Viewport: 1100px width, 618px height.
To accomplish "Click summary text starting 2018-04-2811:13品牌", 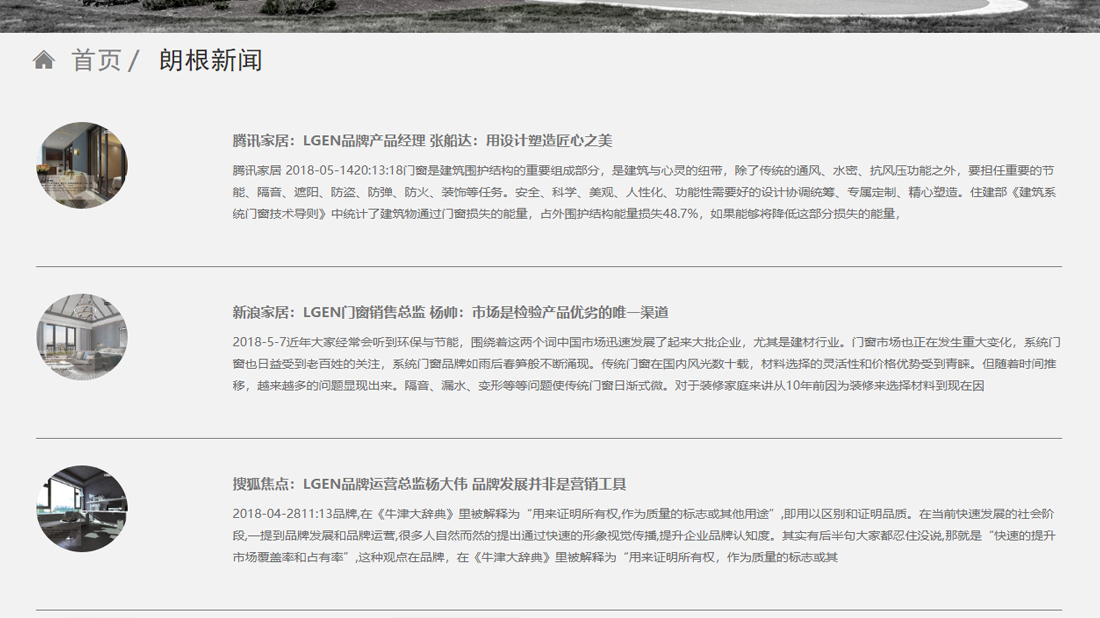I will [x=644, y=536].
